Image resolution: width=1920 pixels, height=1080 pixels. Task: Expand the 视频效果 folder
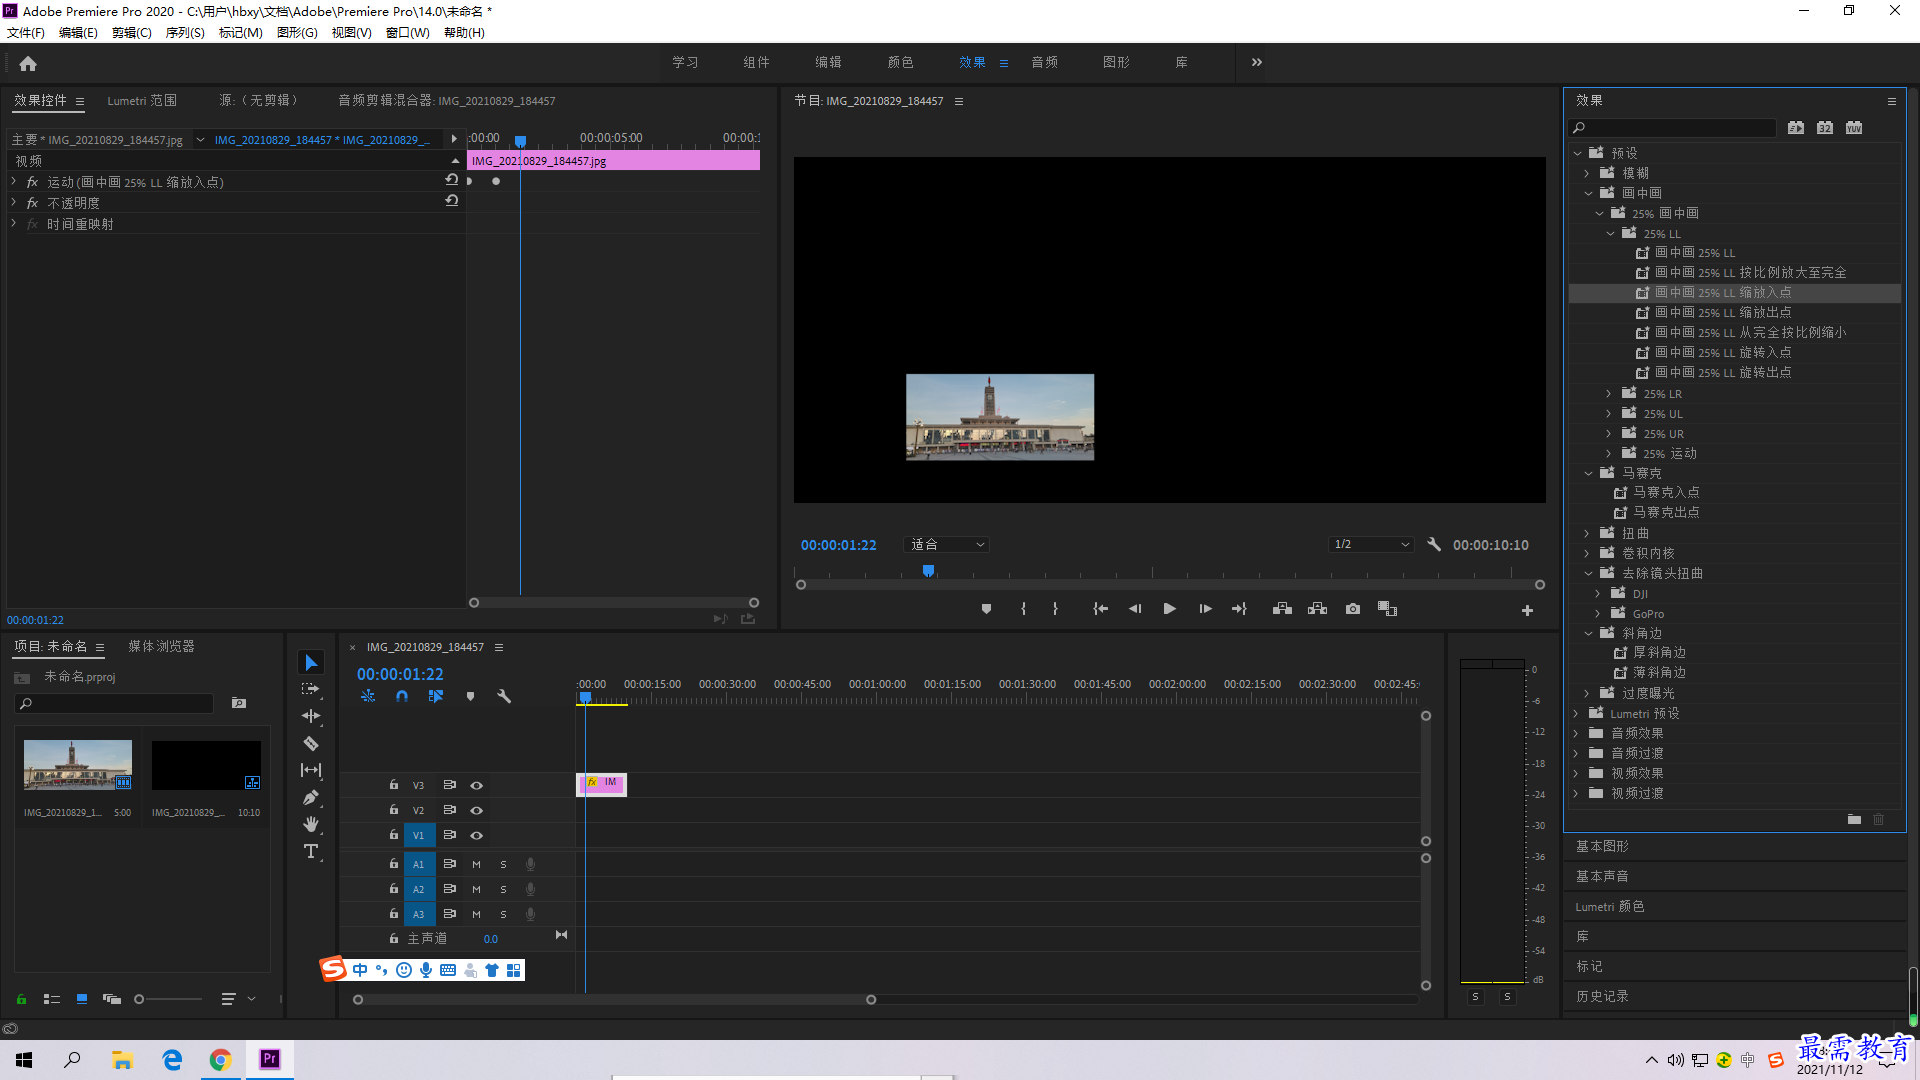1576,773
